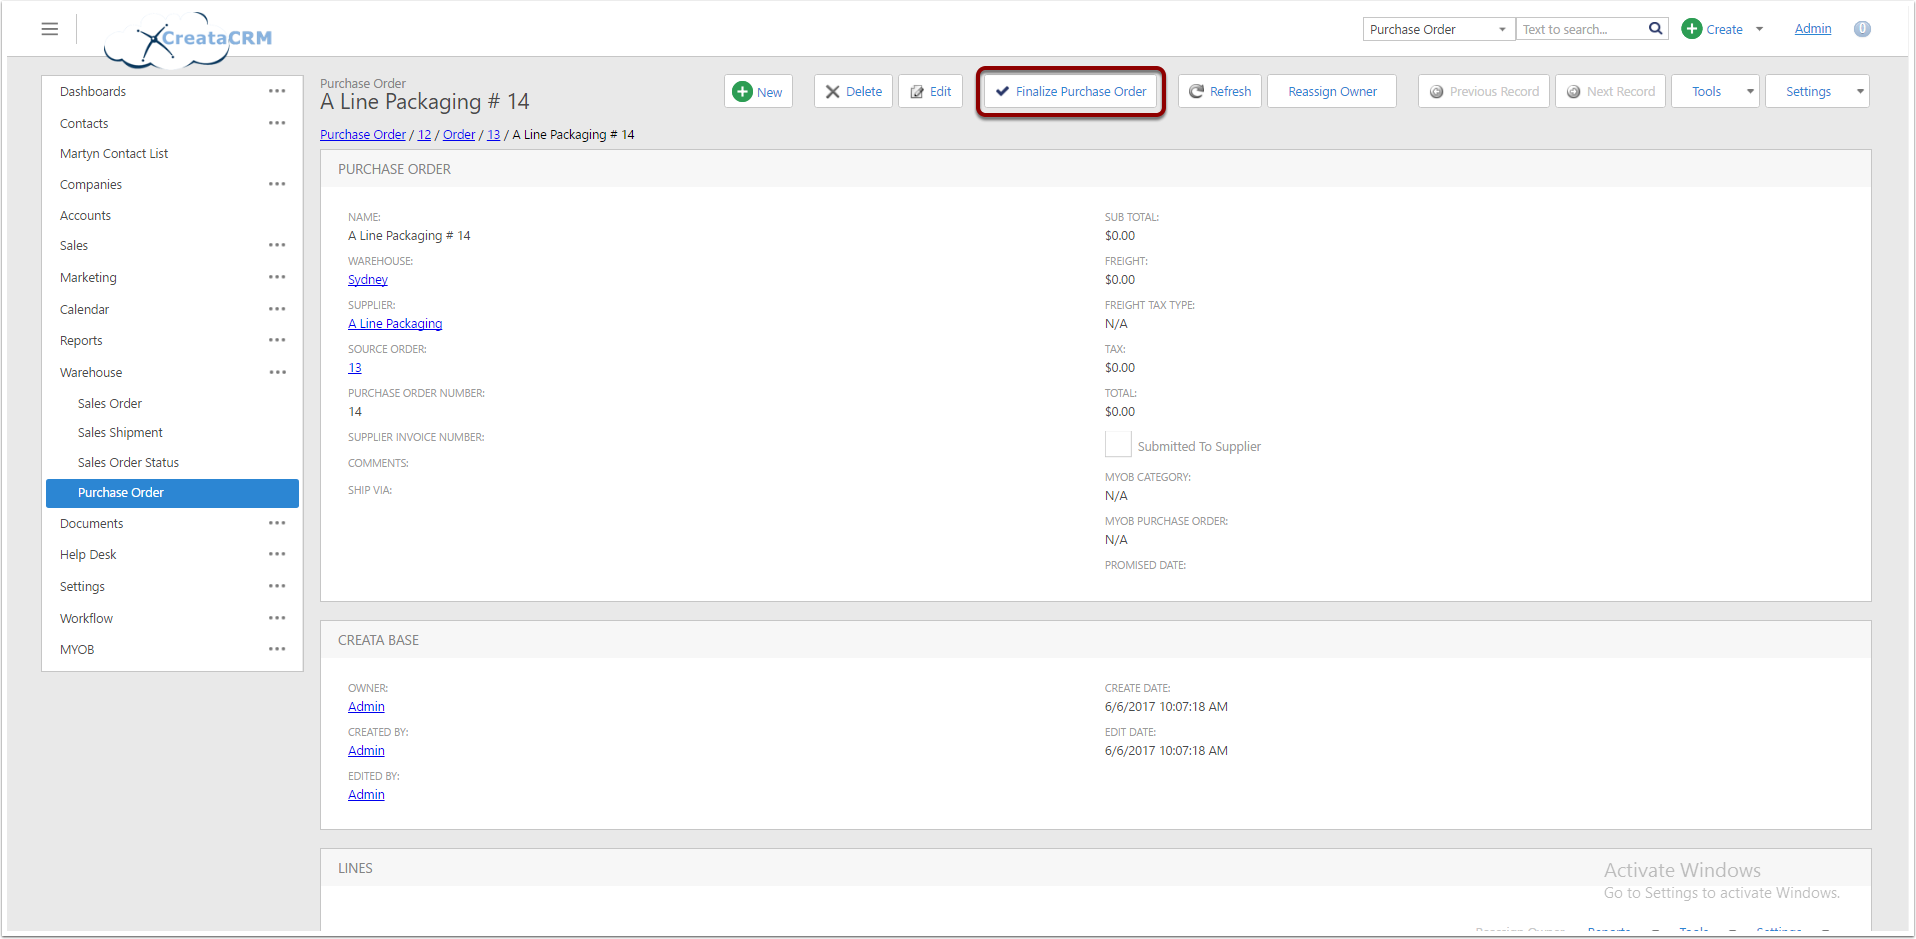
Task: Click the Text to search input field
Action: click(x=1580, y=29)
